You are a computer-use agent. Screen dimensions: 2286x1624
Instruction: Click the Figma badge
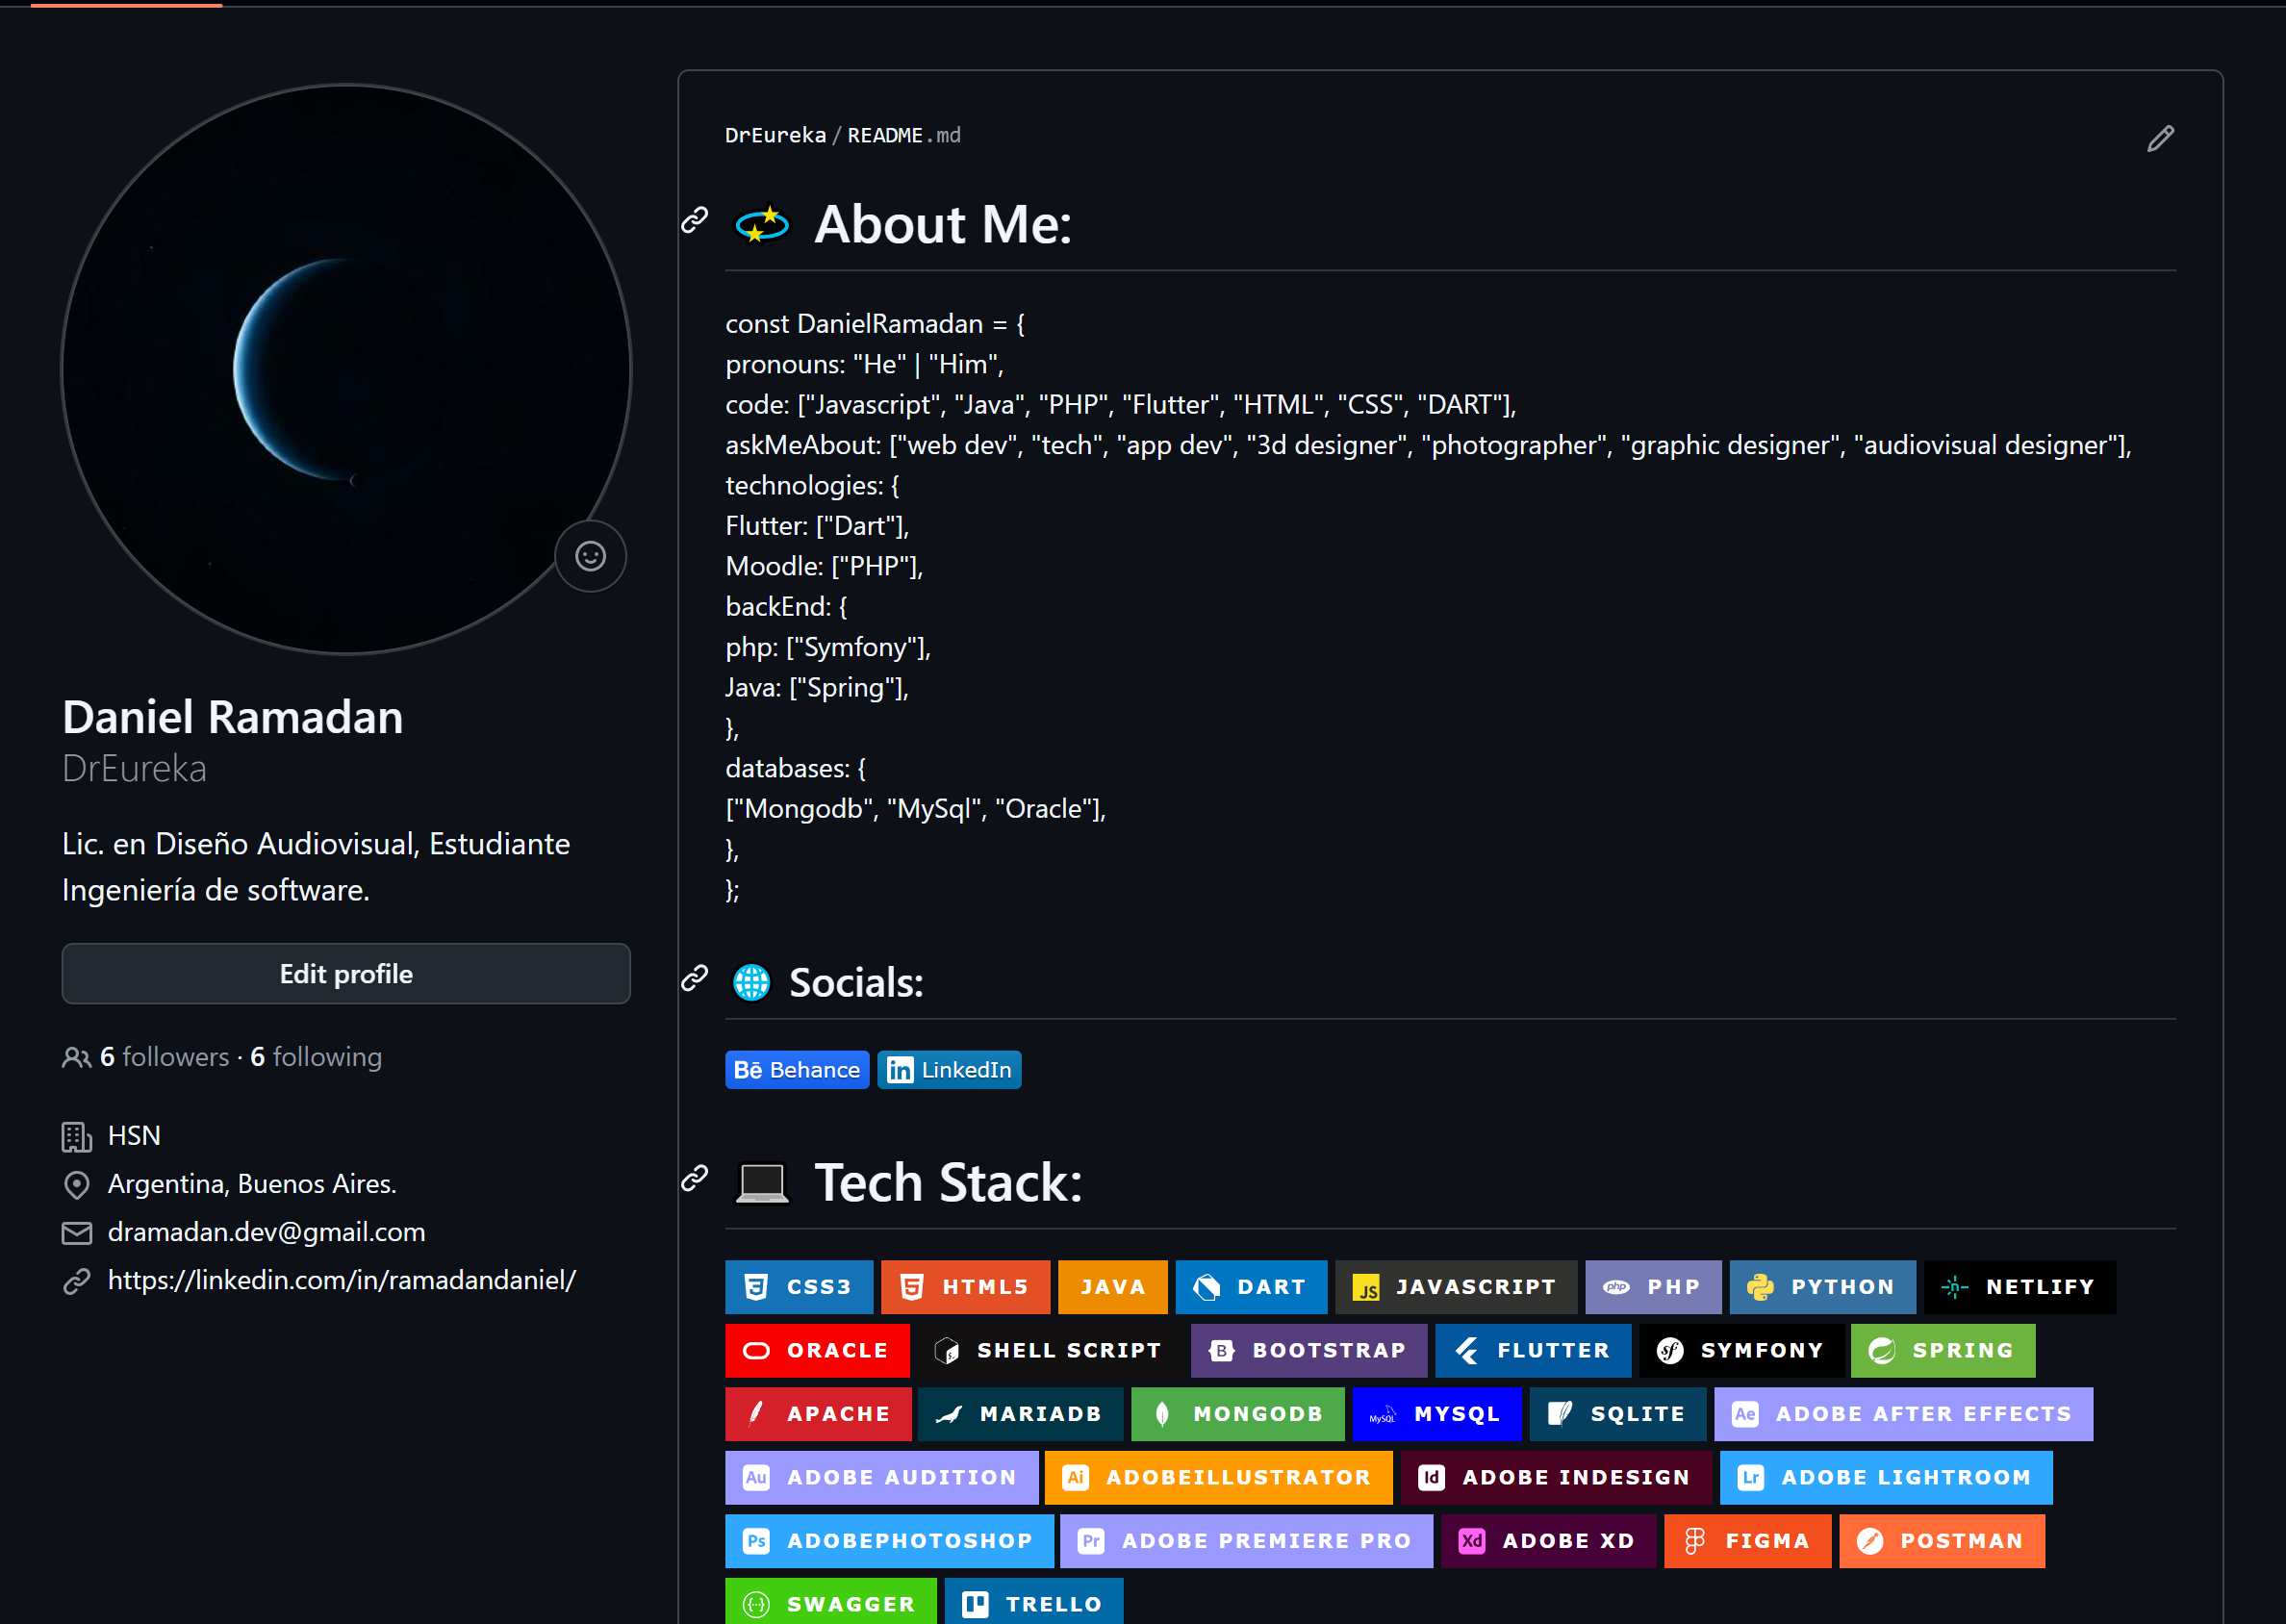pyautogui.click(x=1746, y=1541)
